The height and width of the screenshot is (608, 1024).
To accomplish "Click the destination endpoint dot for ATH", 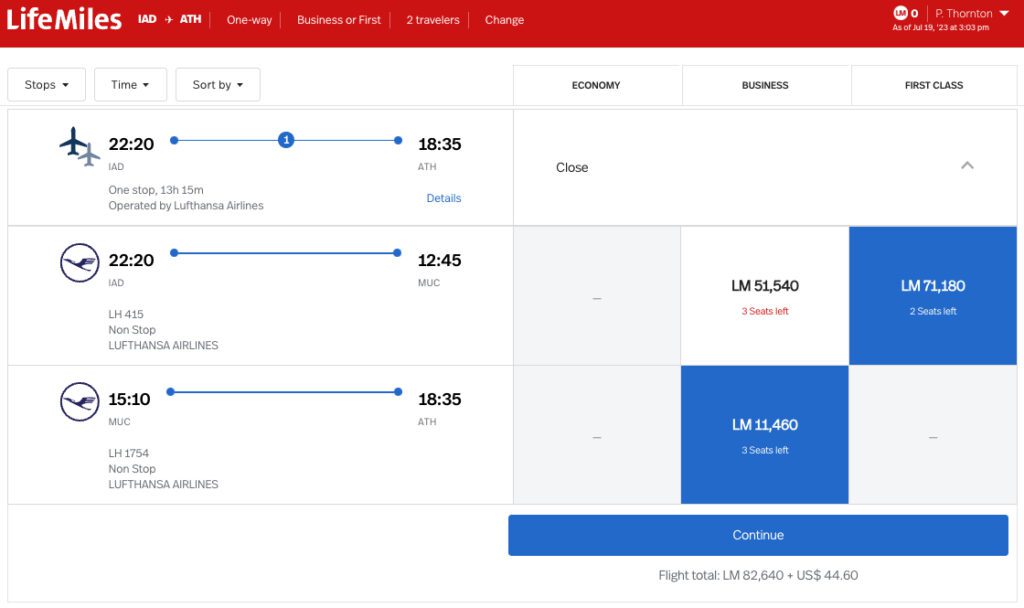I will 397,140.
